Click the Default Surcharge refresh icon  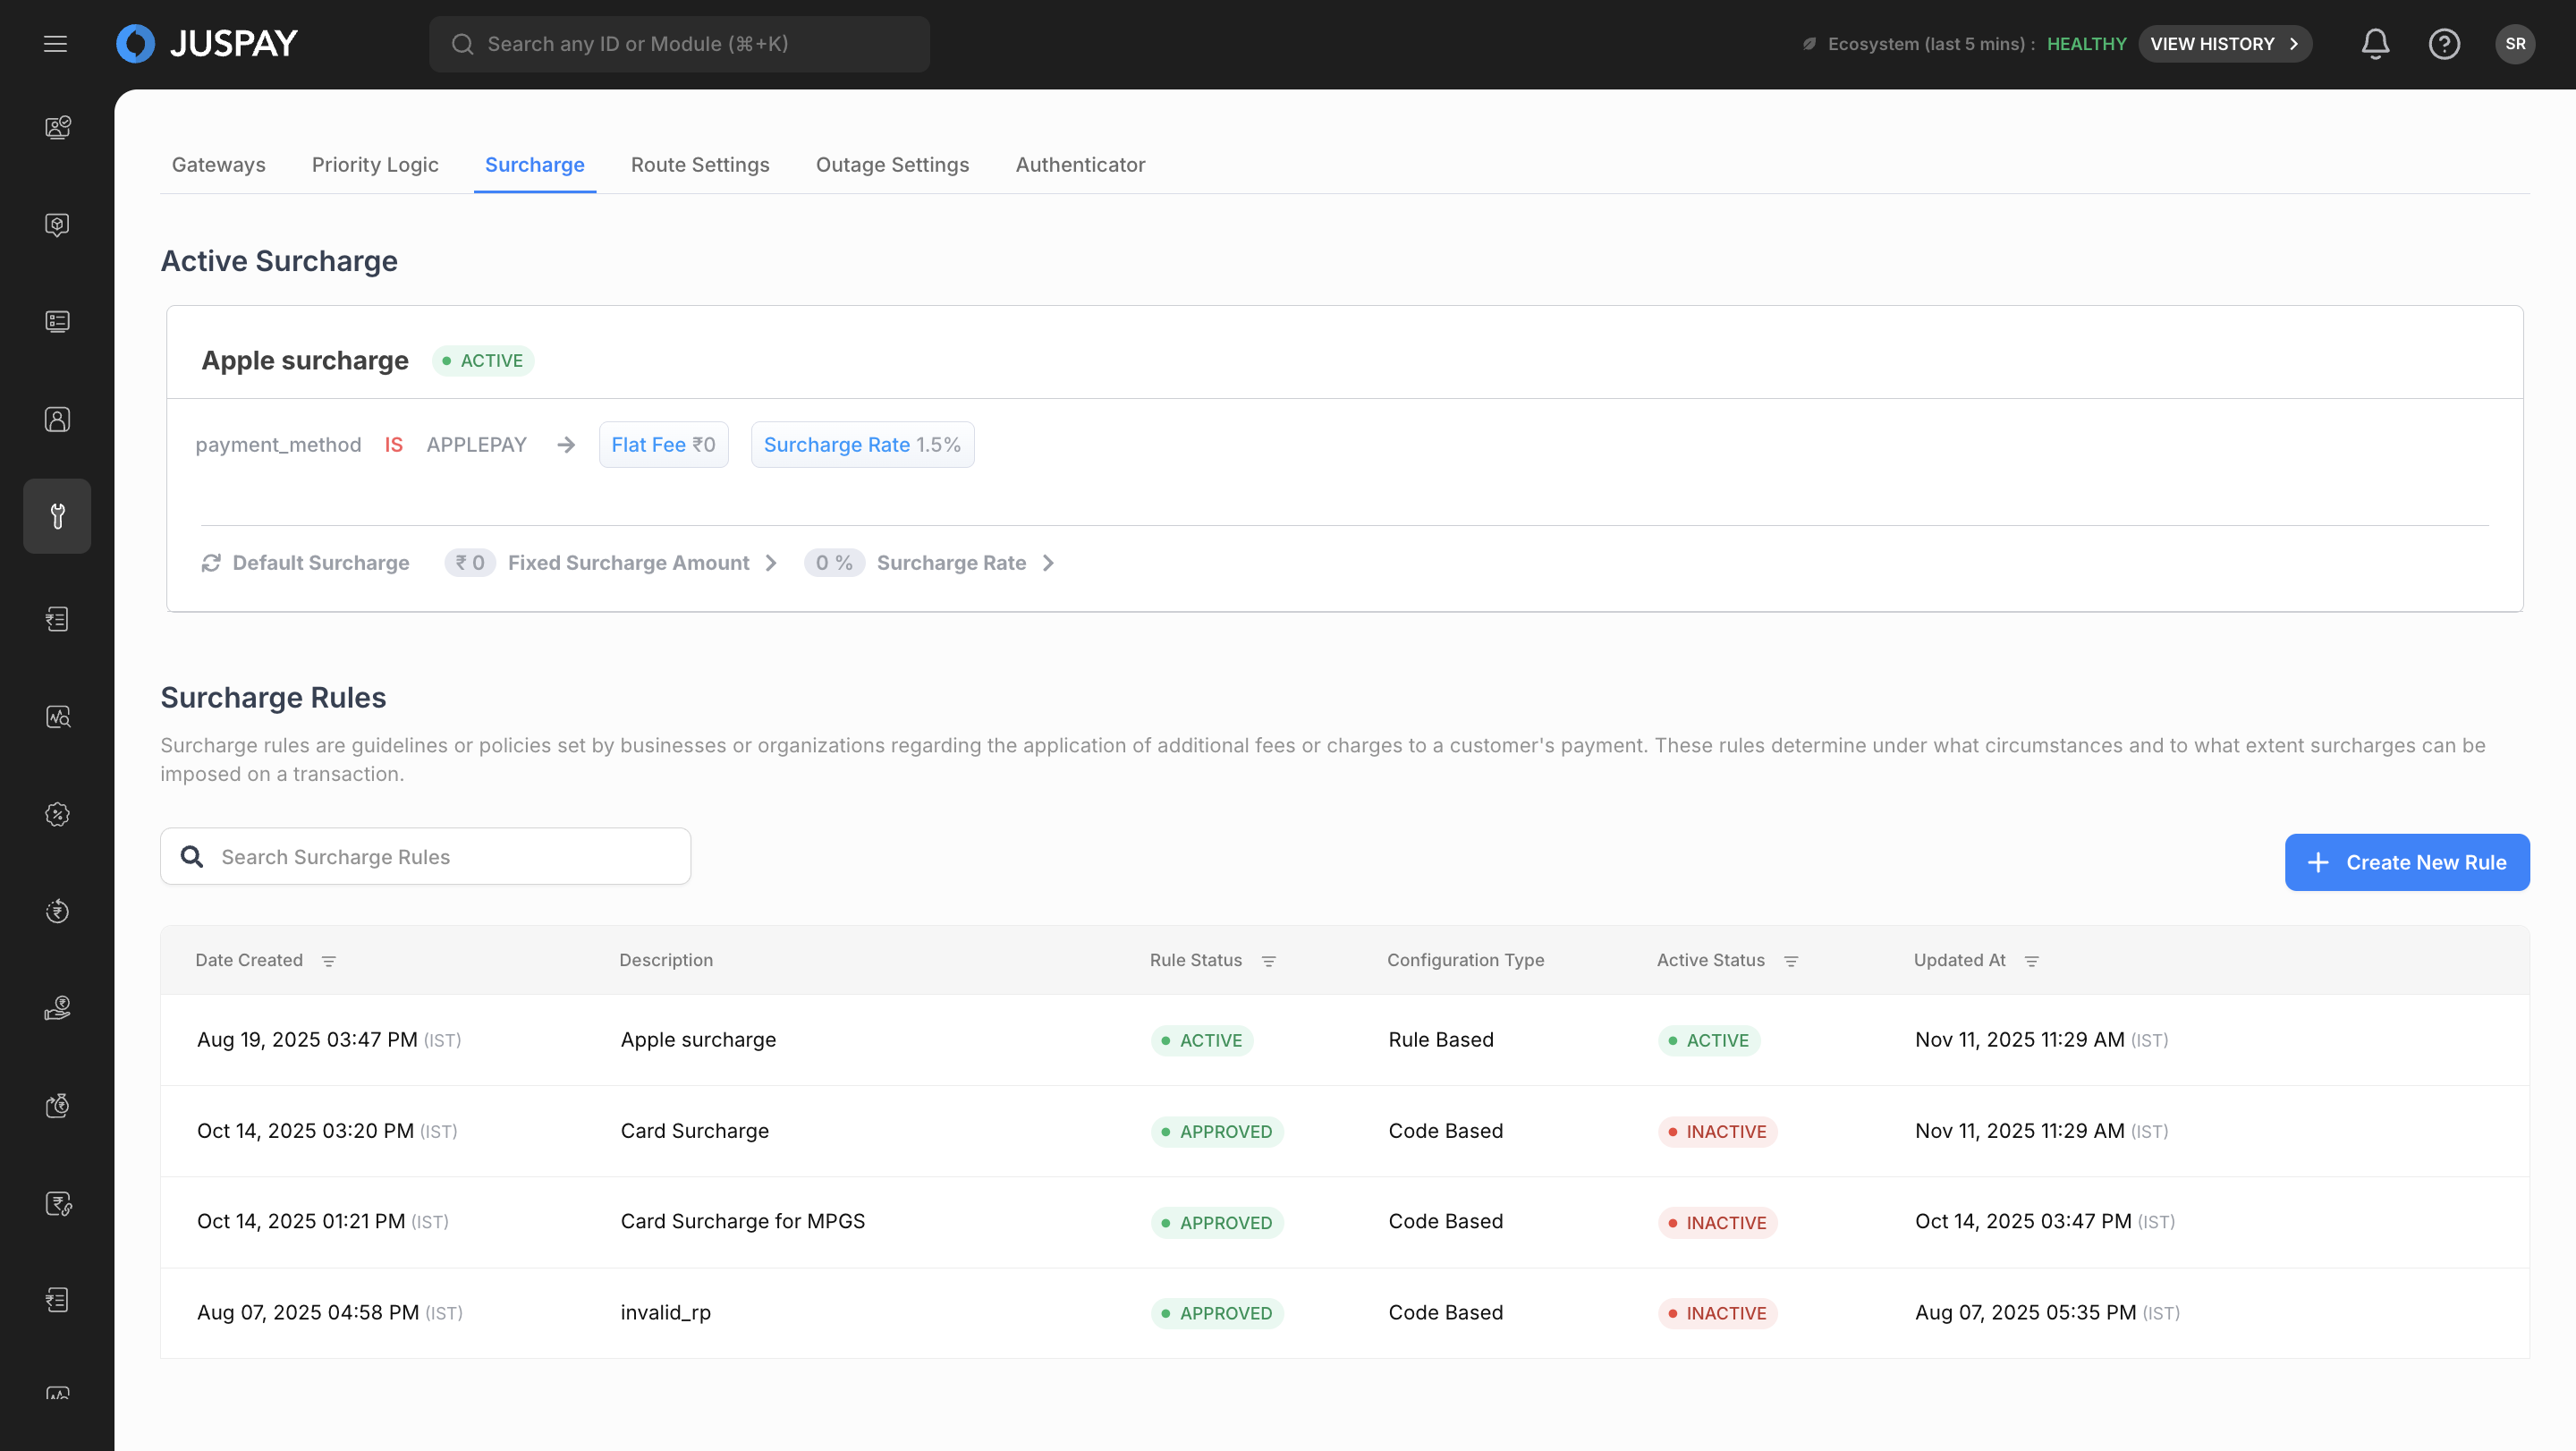click(211, 563)
